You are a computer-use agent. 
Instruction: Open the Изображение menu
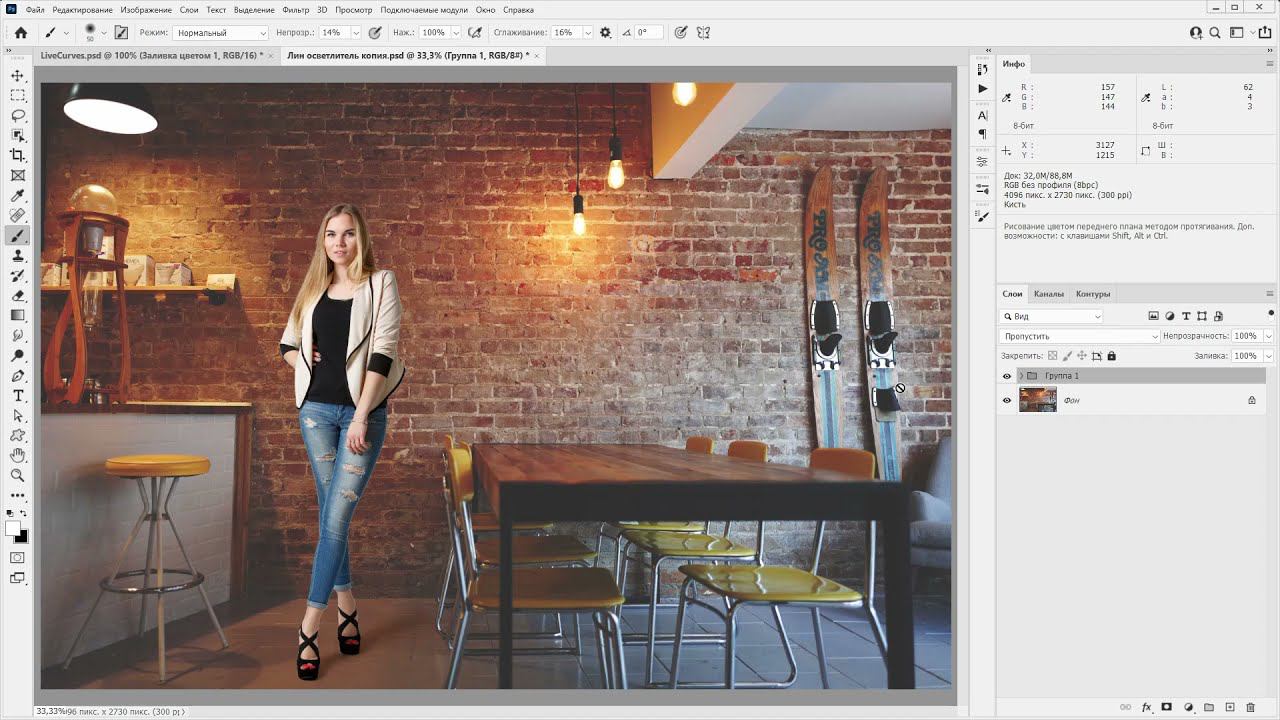[146, 9]
